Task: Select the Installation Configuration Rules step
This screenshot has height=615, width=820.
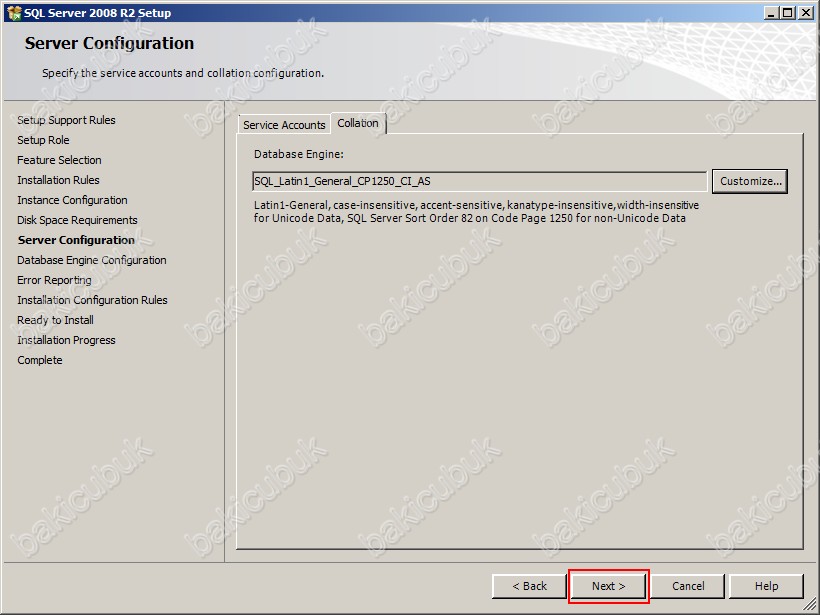Action: click(x=92, y=300)
